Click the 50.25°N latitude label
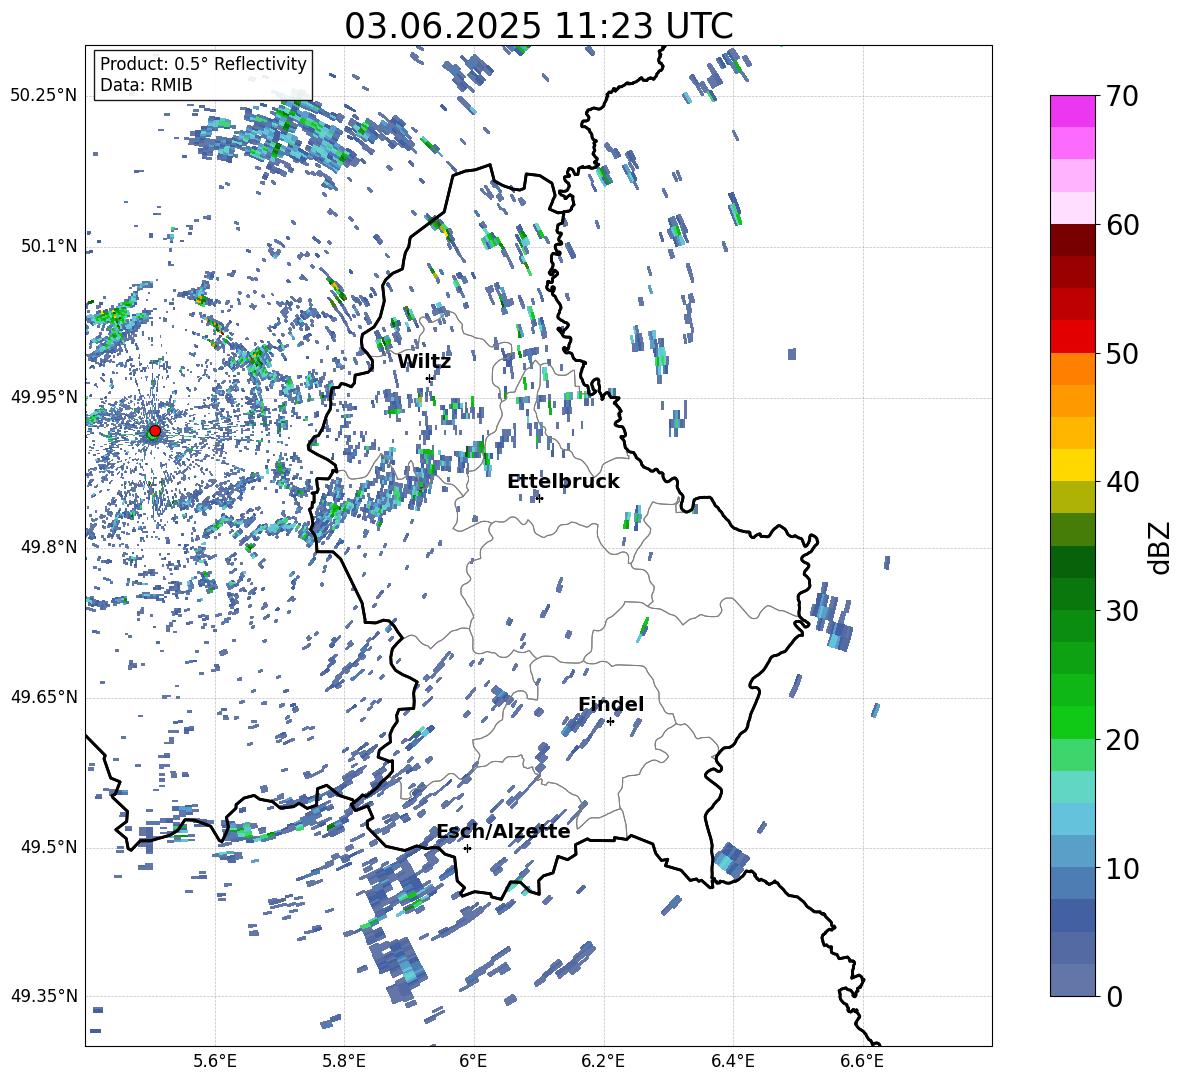The height and width of the screenshot is (1081, 1184). coord(44,96)
